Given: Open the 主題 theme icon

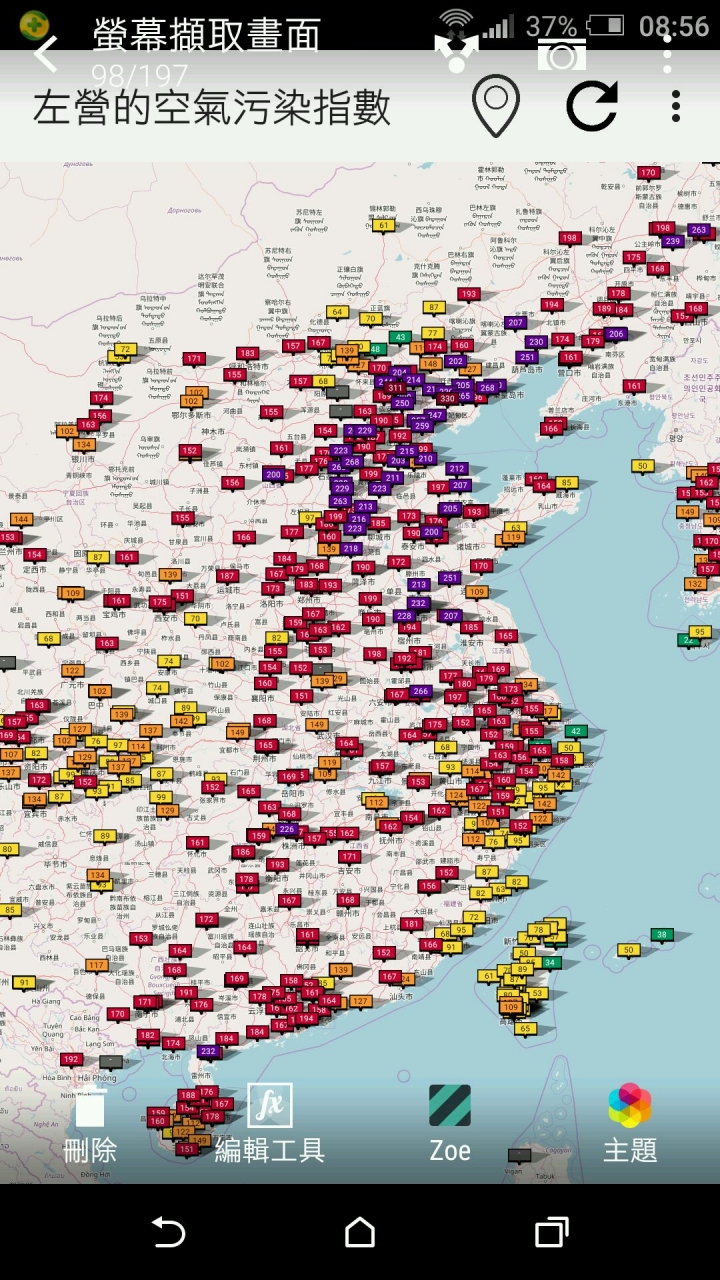Looking at the screenshot, I should (630, 1125).
